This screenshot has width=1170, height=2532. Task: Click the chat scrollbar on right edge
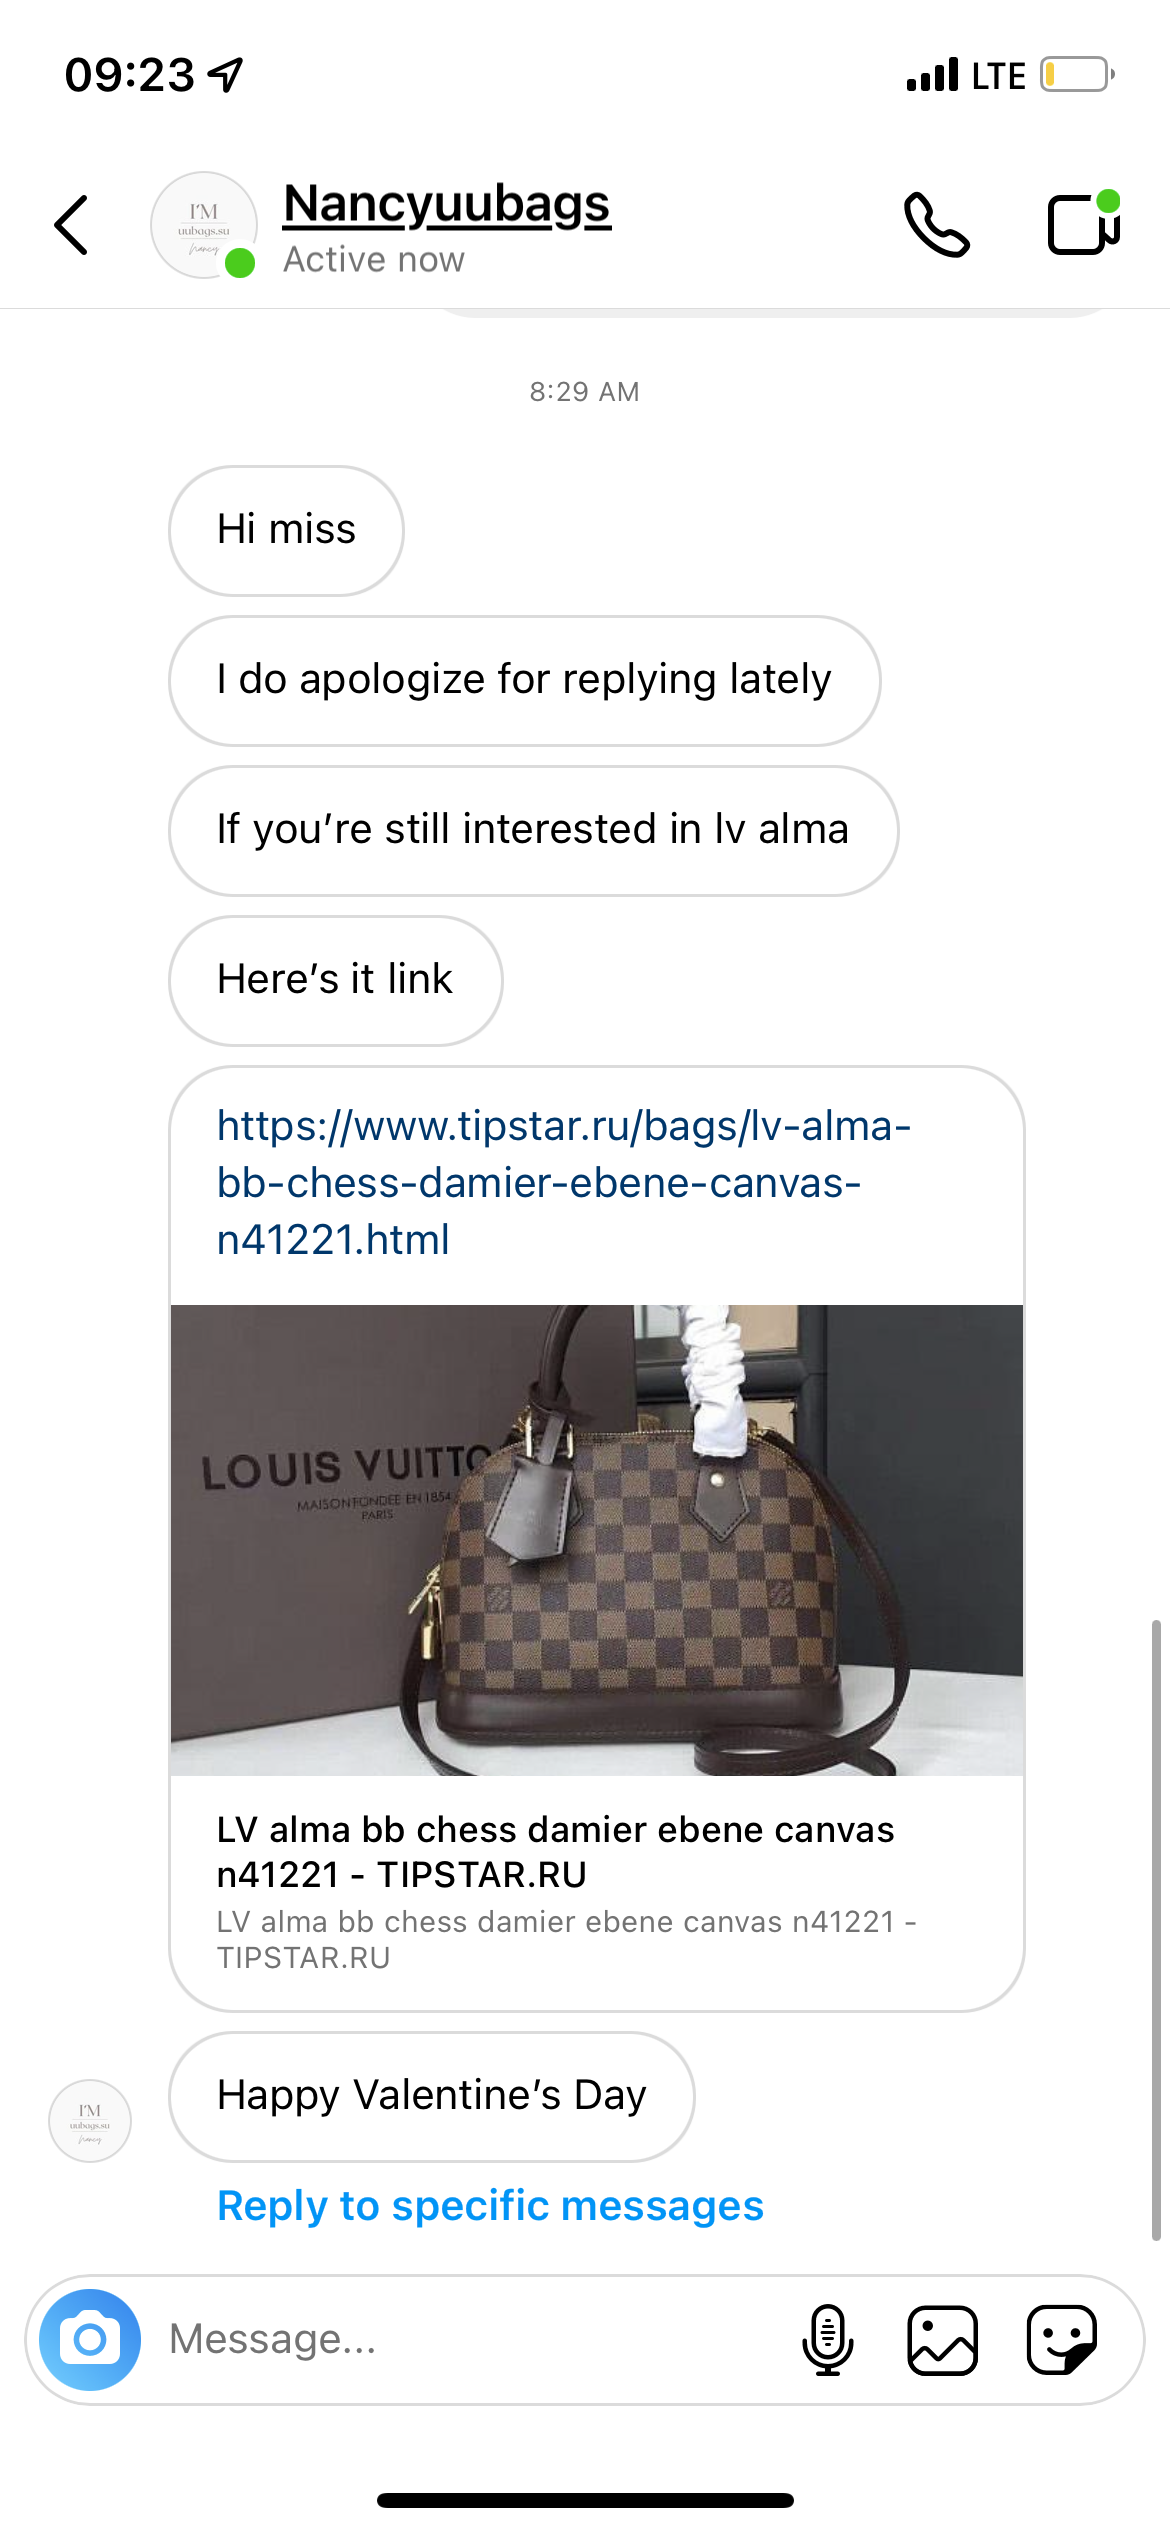click(1156, 1930)
